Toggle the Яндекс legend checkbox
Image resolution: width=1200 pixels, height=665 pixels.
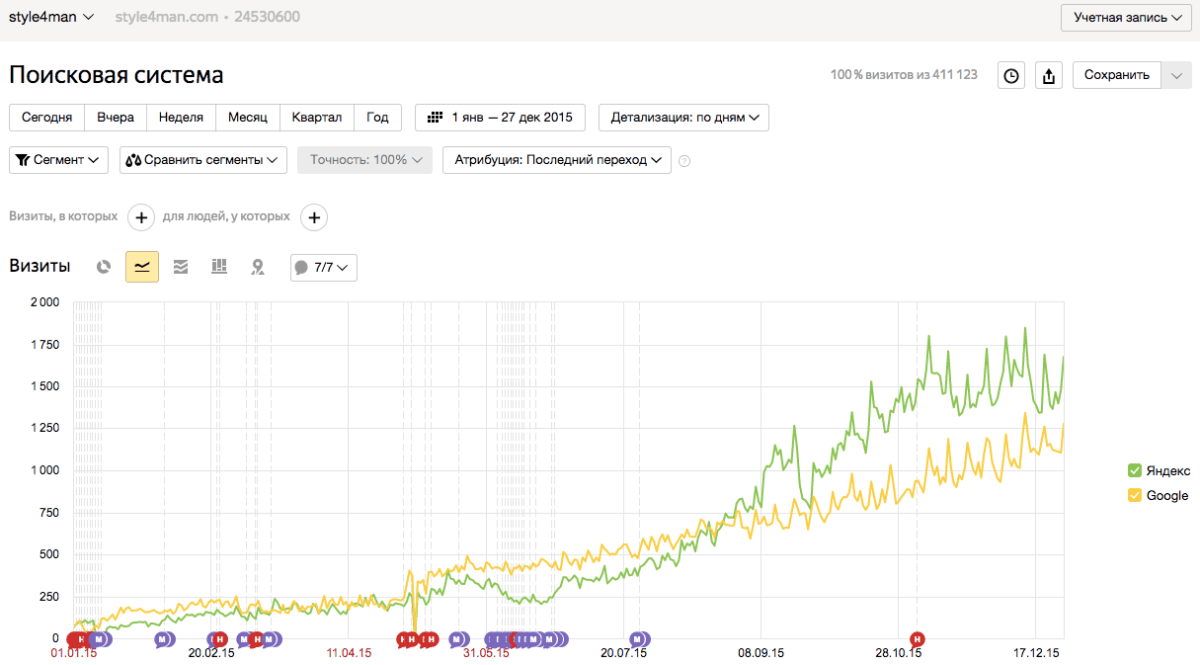[1134, 471]
